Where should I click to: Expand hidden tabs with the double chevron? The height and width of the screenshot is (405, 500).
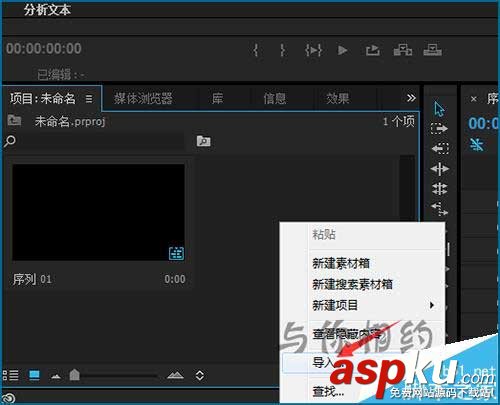[x=411, y=98]
